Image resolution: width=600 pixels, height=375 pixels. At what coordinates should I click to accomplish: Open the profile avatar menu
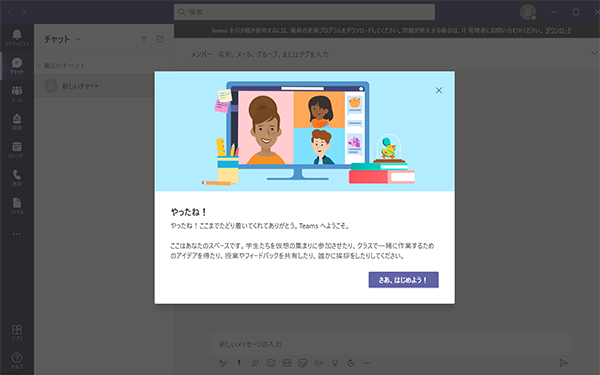pyautogui.click(x=528, y=12)
